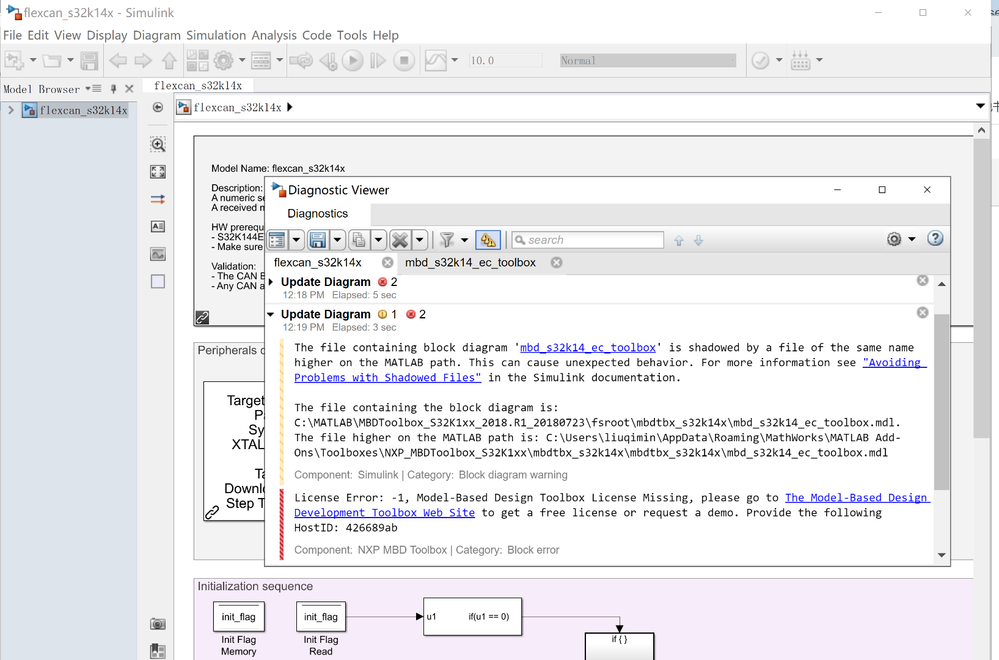The width and height of the screenshot is (999, 660).
Task: Click the screenshot camera palette icon
Action: [x=158, y=624]
